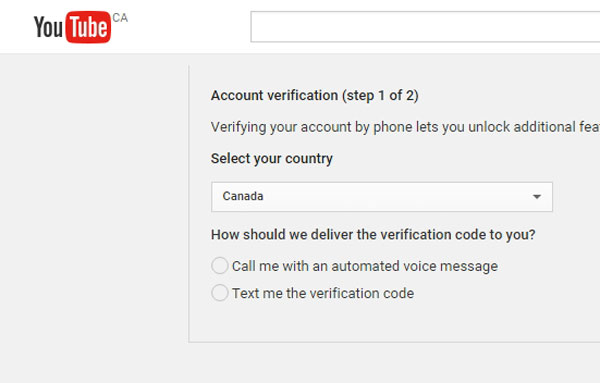Click the 'Verifying your account by phone' description
Viewport: 600px width, 383px height.
[x=405, y=127]
